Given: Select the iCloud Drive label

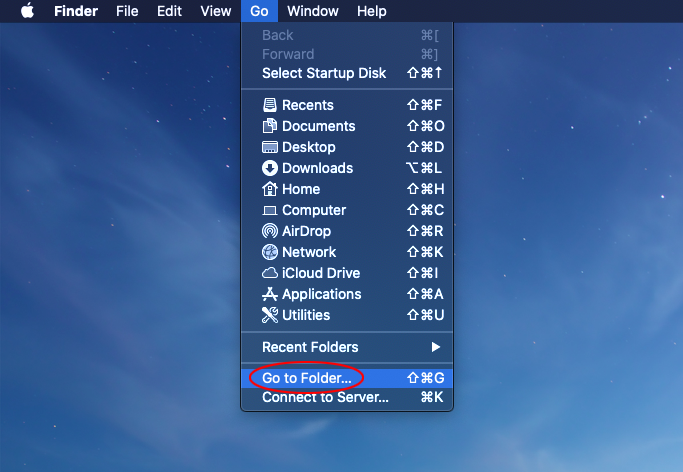Looking at the screenshot, I should [x=321, y=273].
